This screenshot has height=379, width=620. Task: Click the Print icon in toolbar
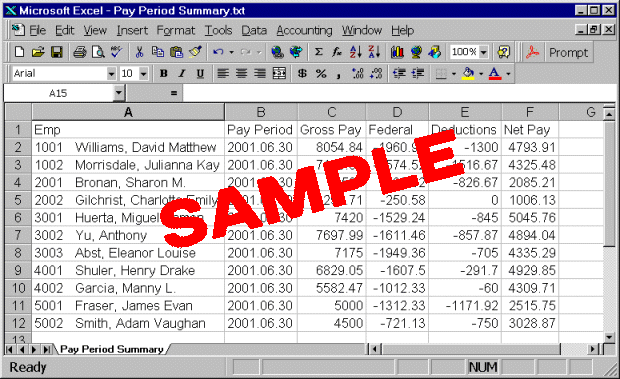80,52
